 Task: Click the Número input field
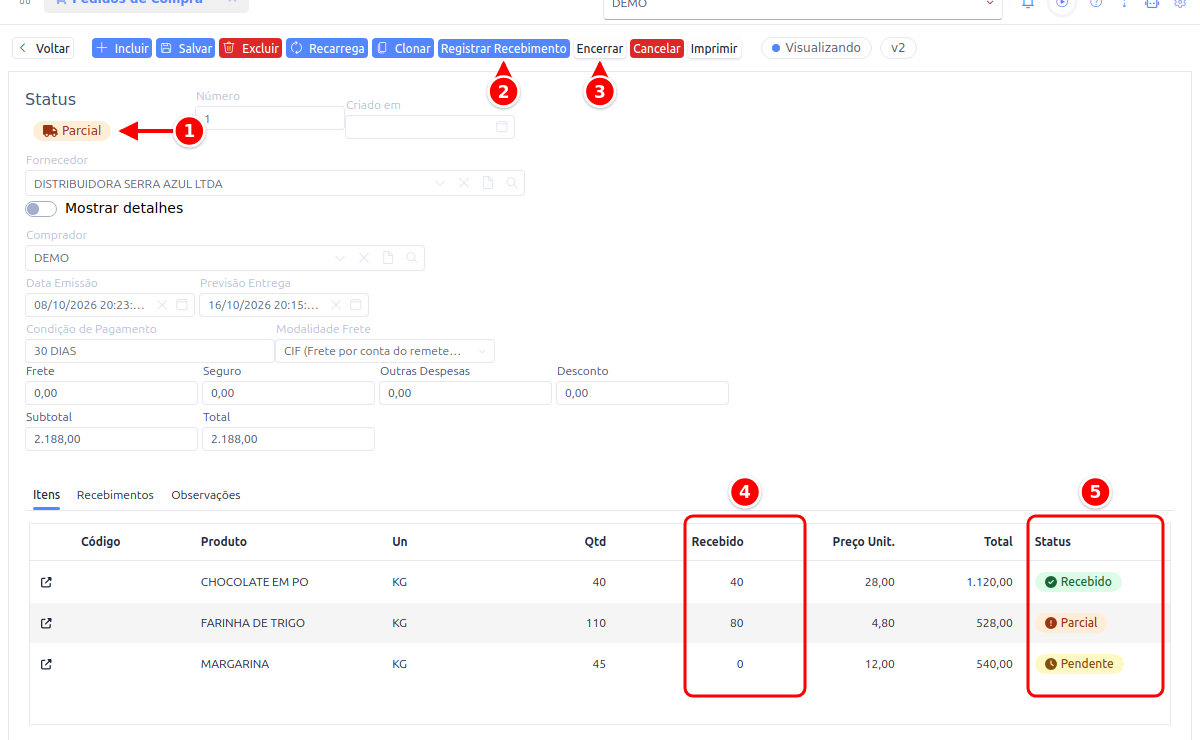point(270,118)
